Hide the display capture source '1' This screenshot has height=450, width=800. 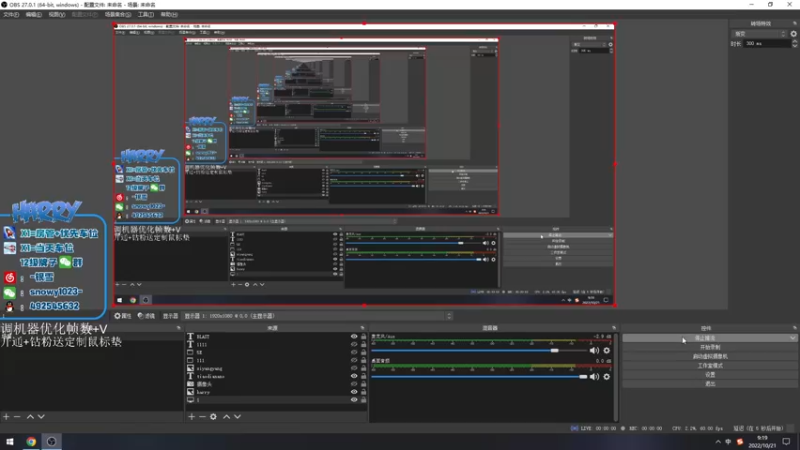tap(354, 400)
